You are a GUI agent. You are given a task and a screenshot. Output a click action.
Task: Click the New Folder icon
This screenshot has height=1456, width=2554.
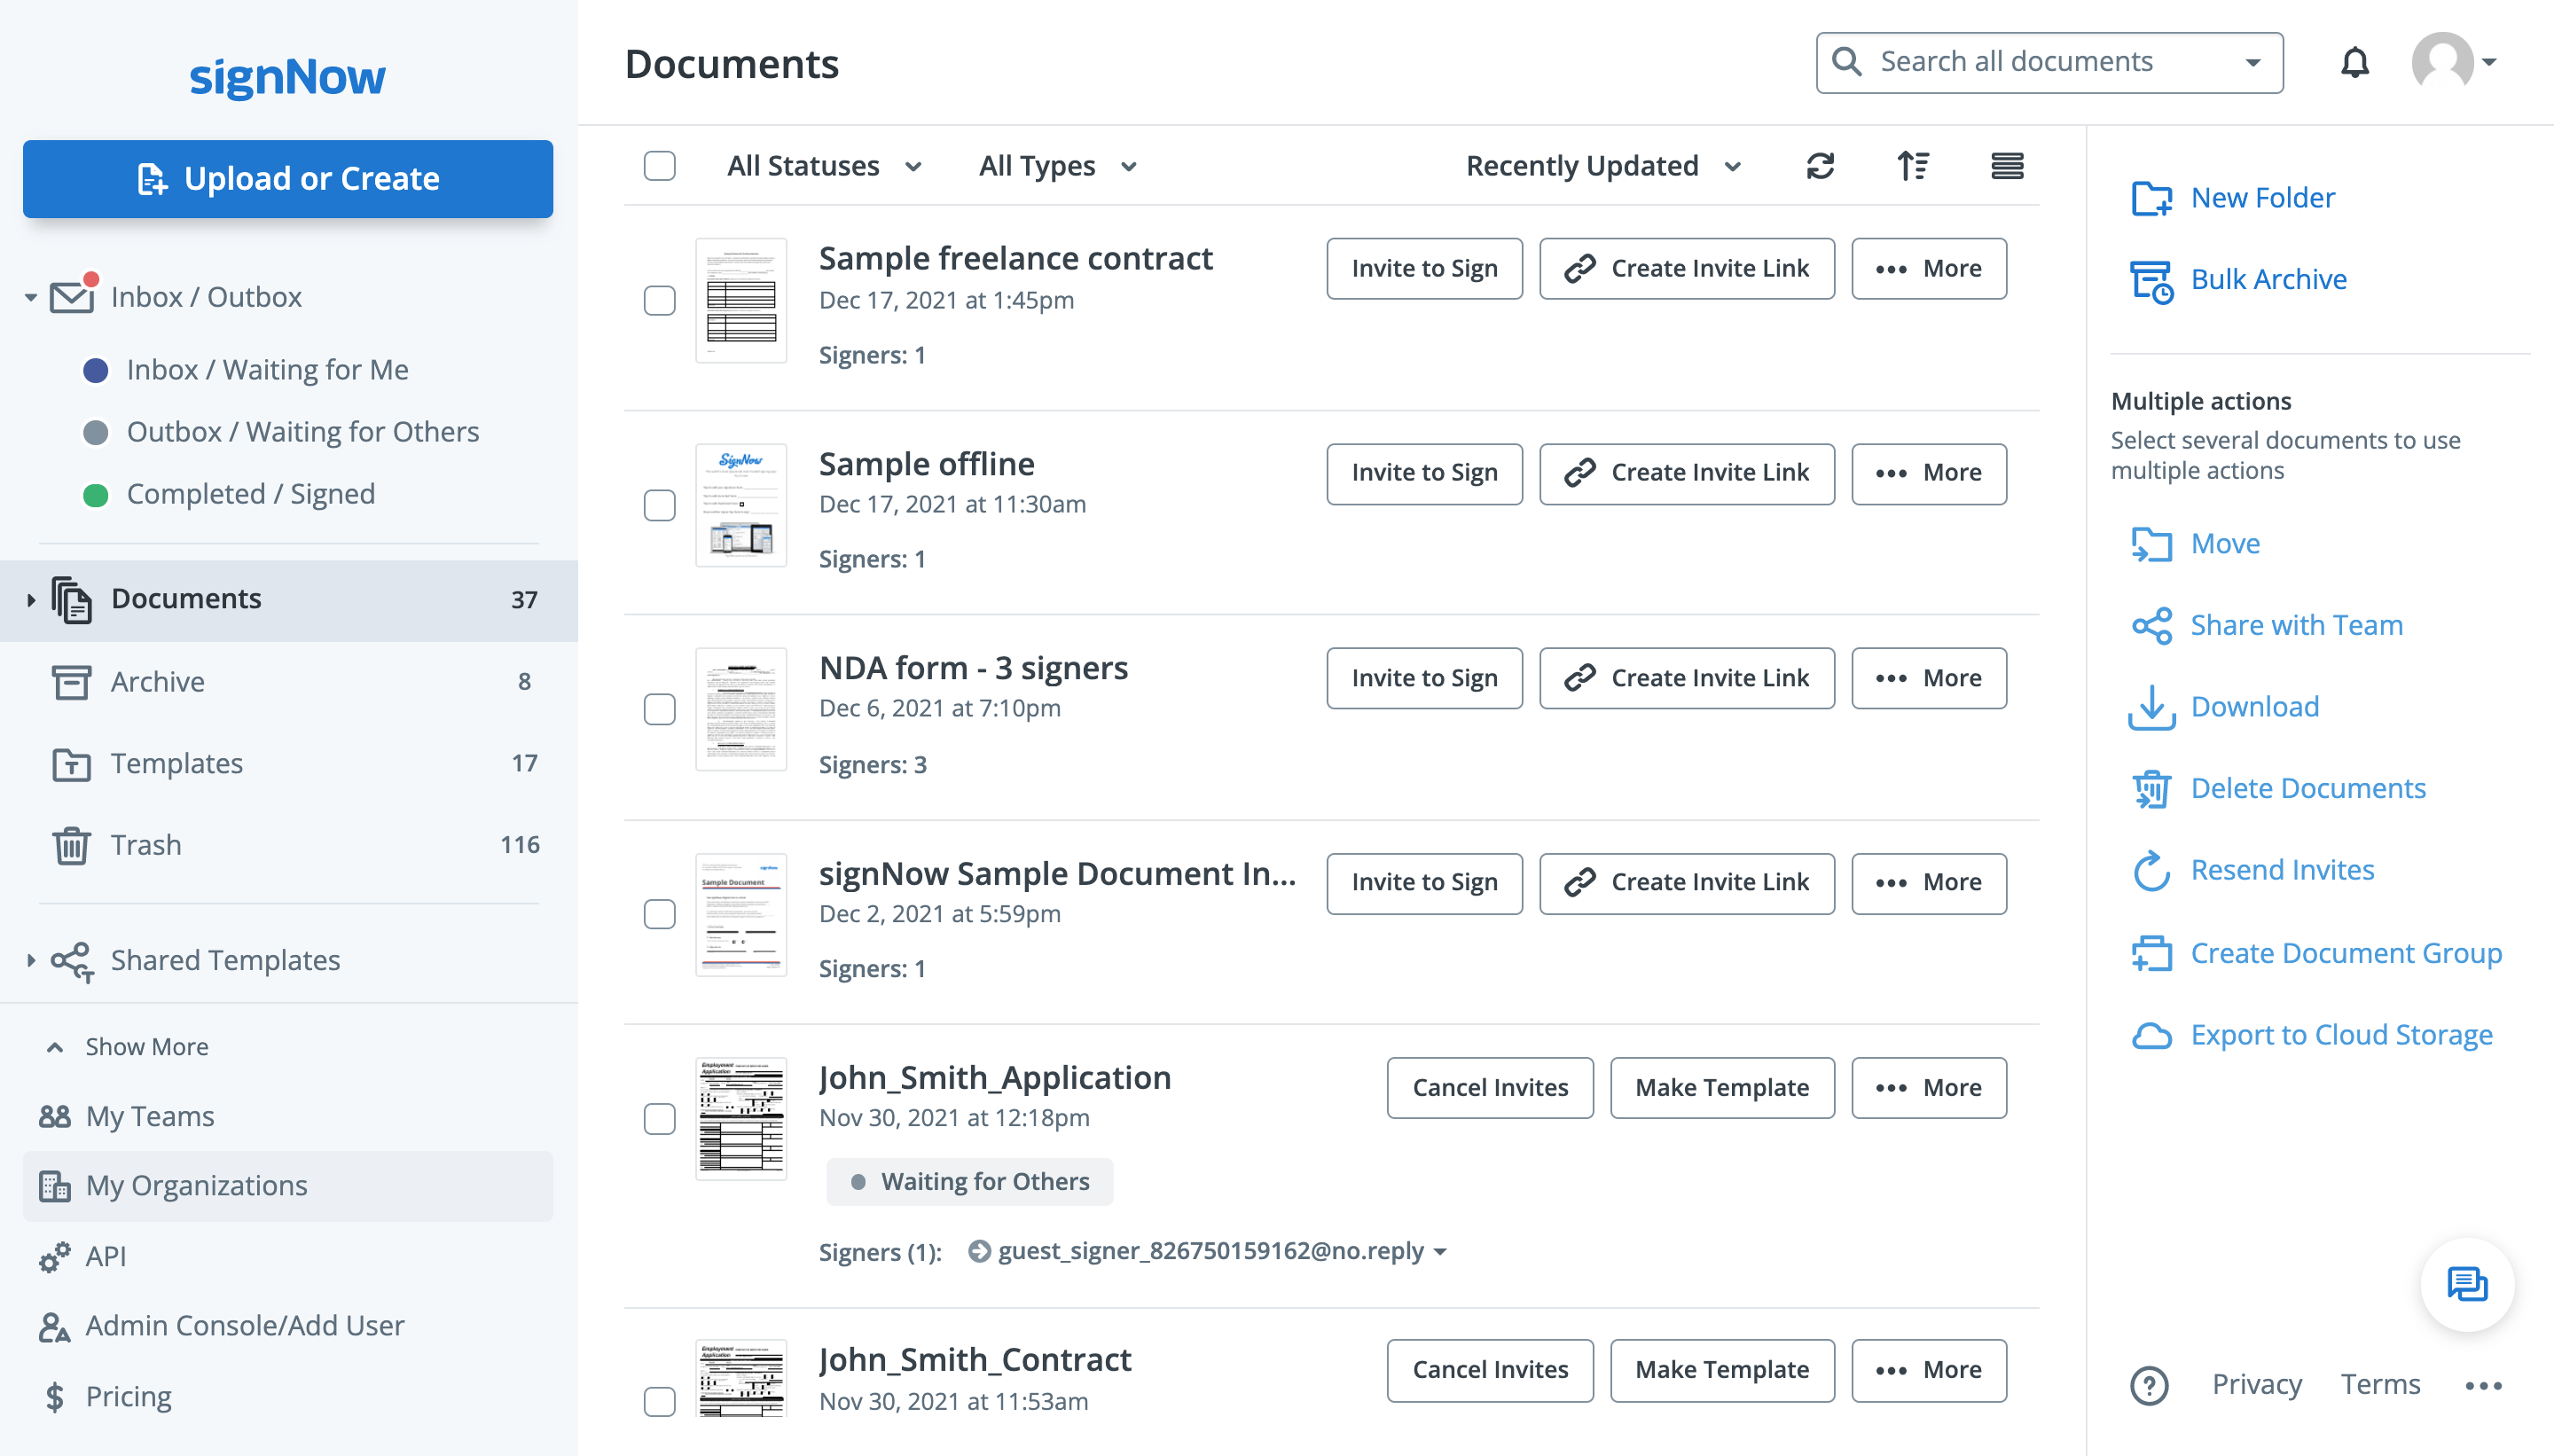2151,198
